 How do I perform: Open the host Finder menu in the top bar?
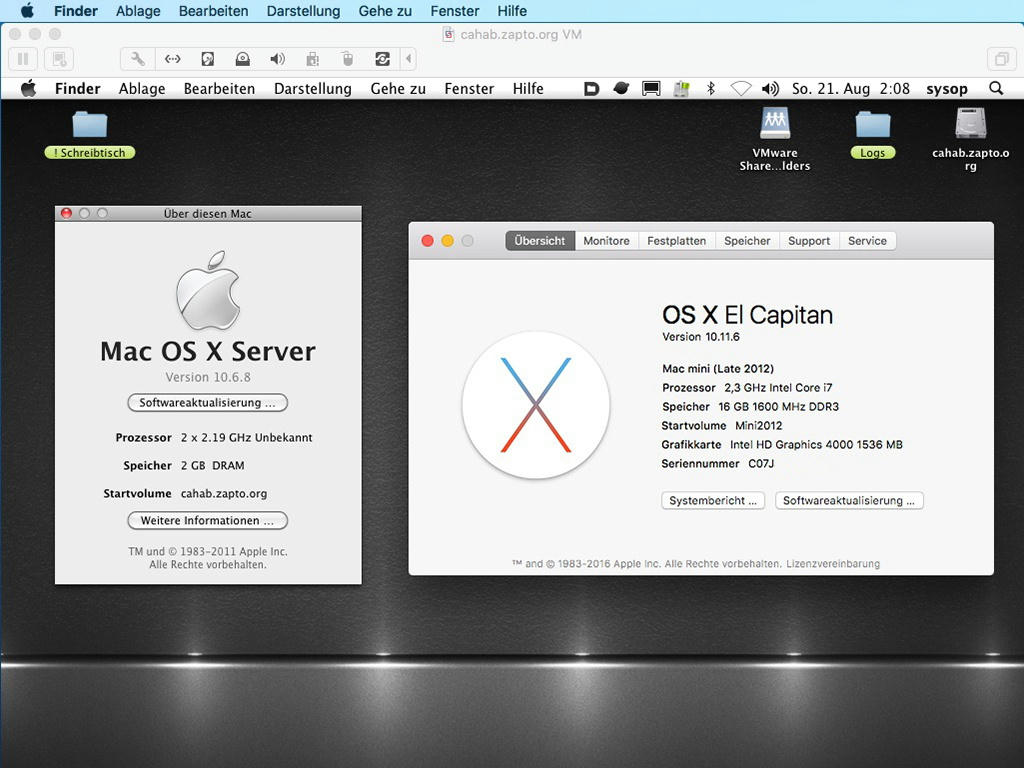pos(76,11)
